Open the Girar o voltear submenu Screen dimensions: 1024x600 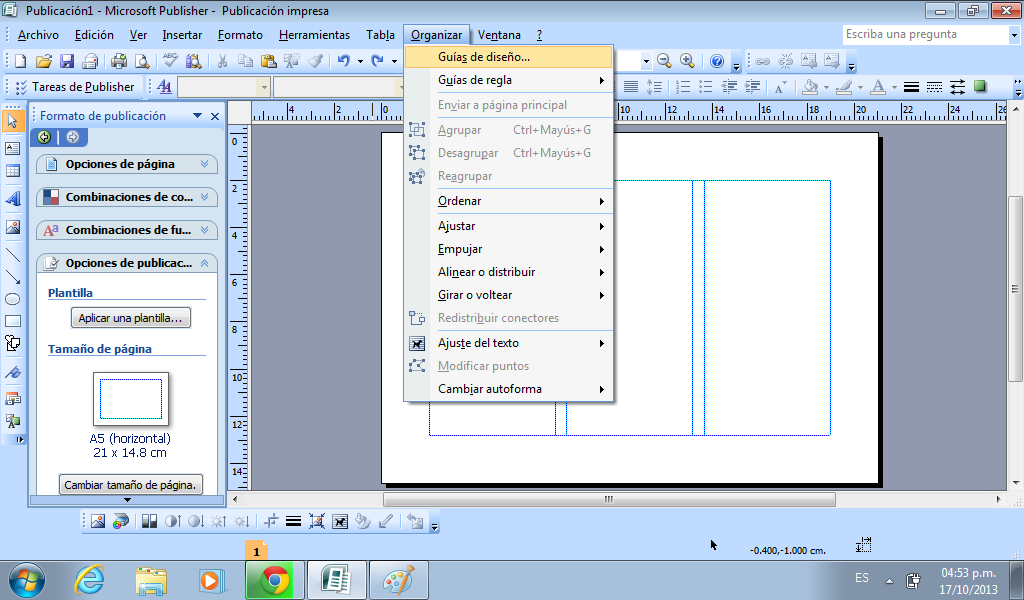coord(509,295)
